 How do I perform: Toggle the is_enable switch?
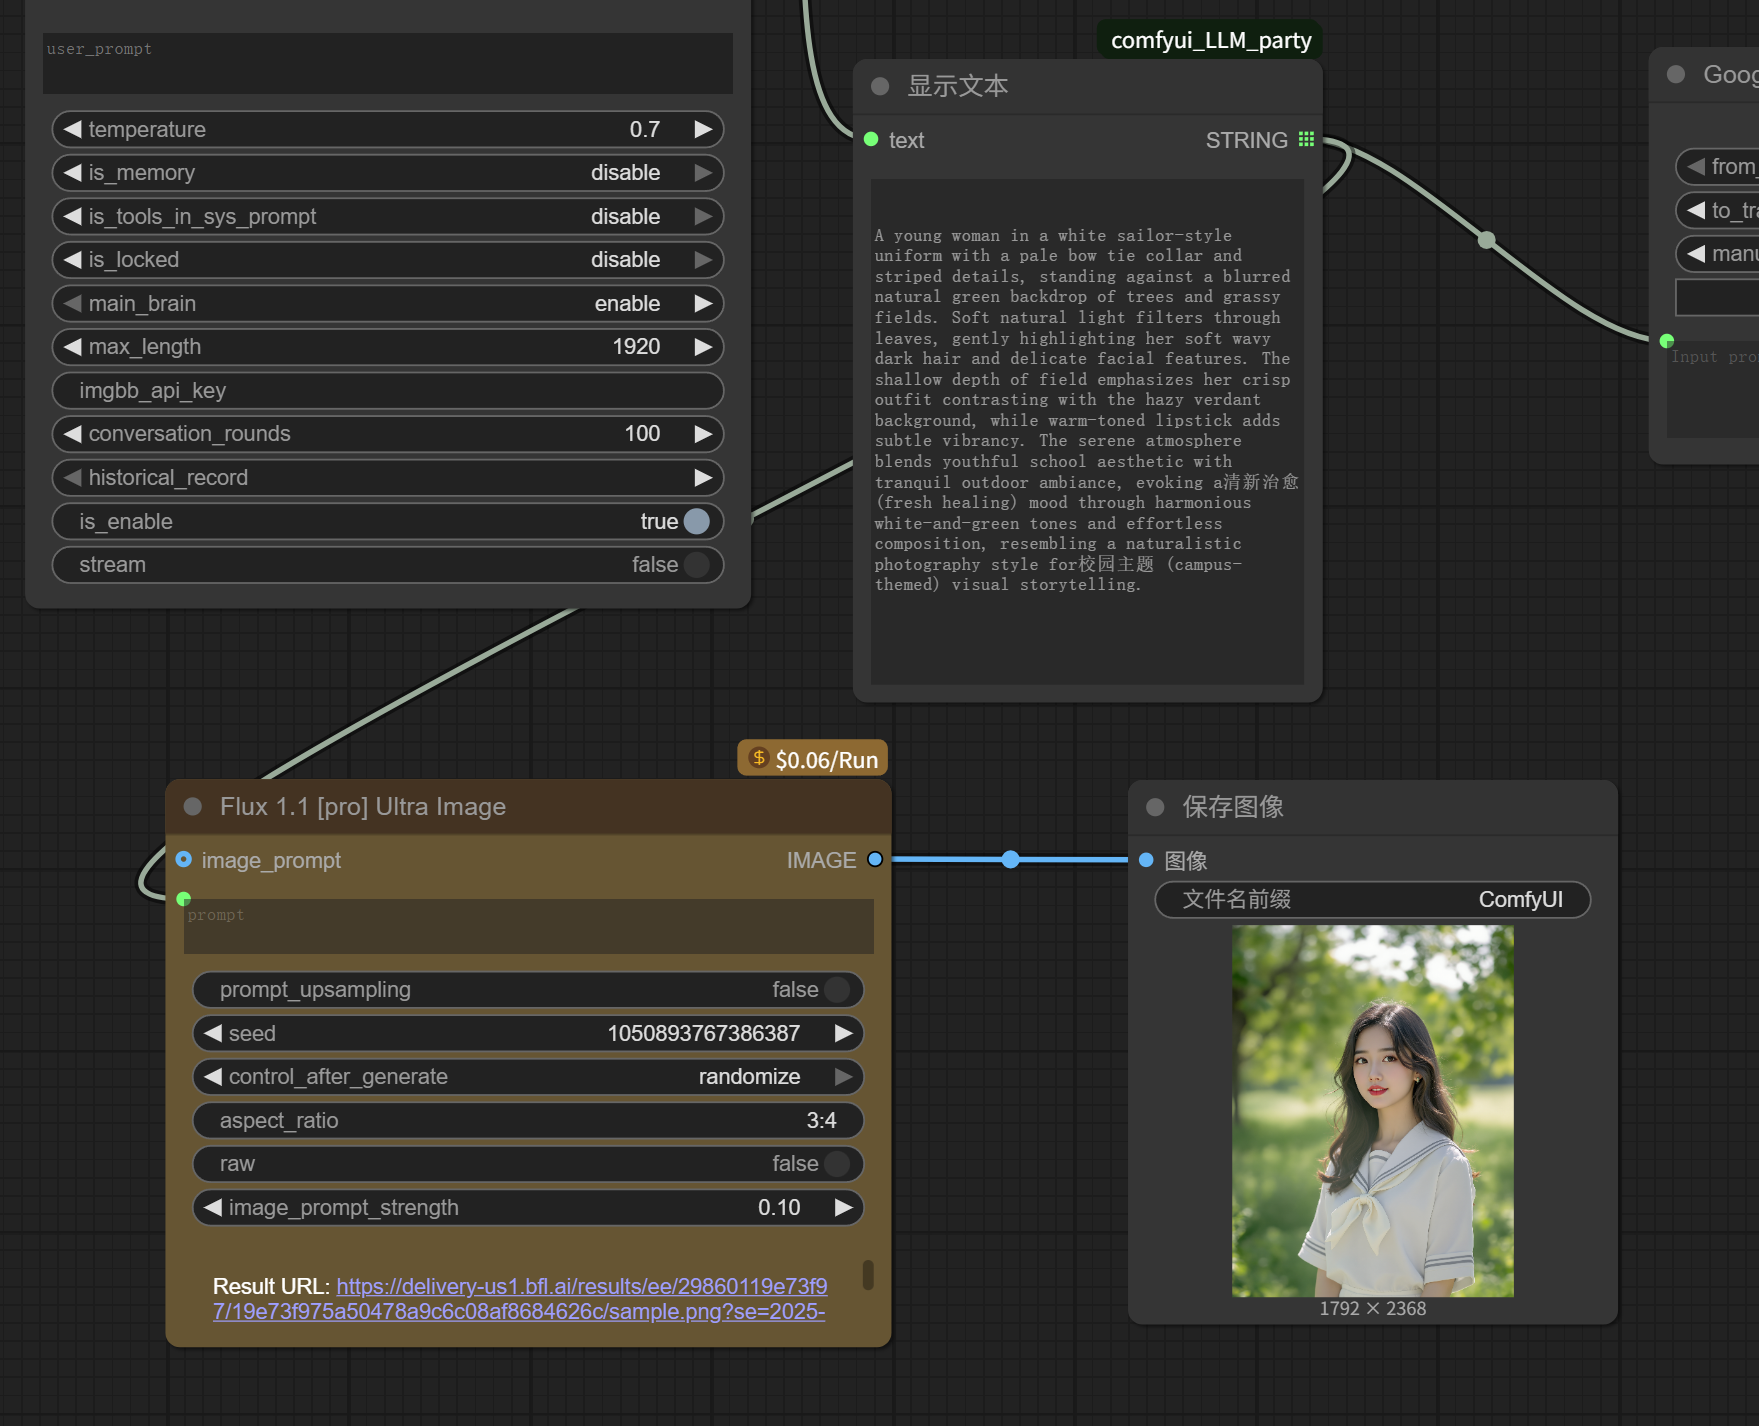point(696,521)
